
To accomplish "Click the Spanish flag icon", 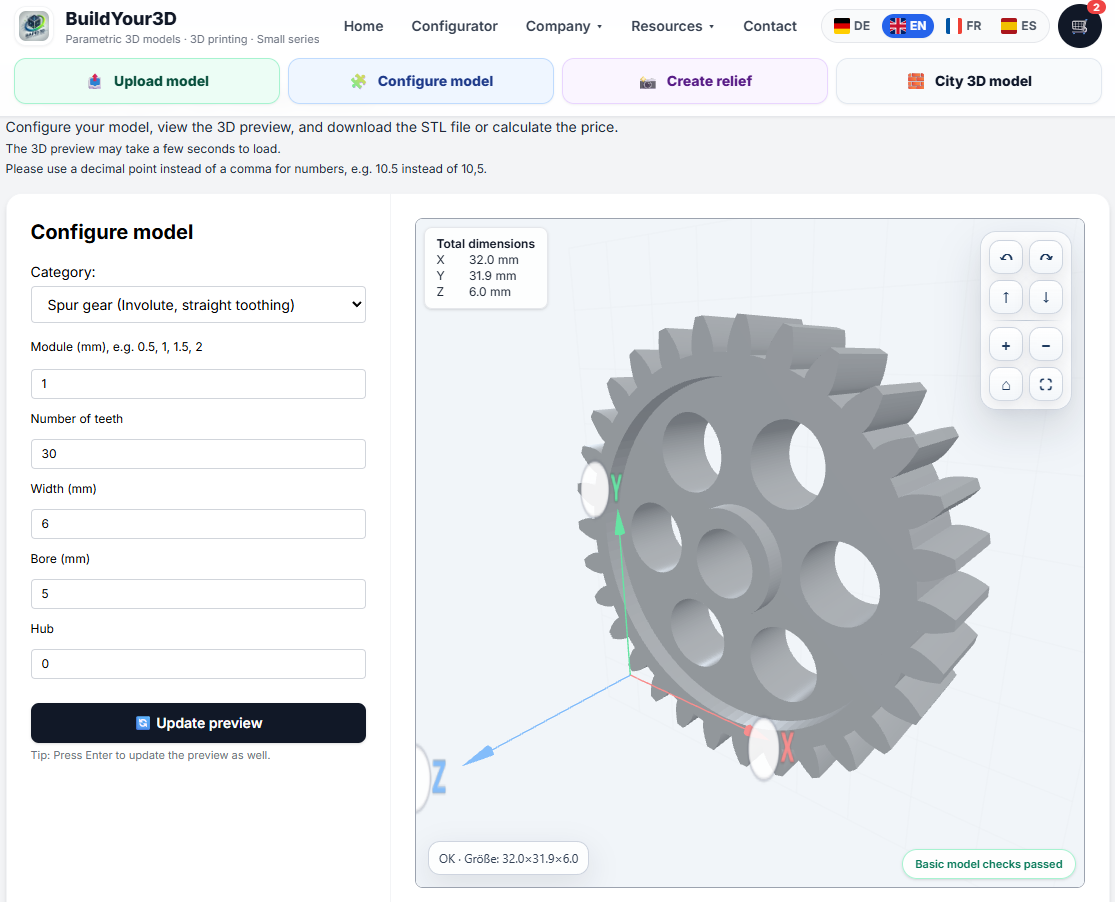I will coord(1008,26).
